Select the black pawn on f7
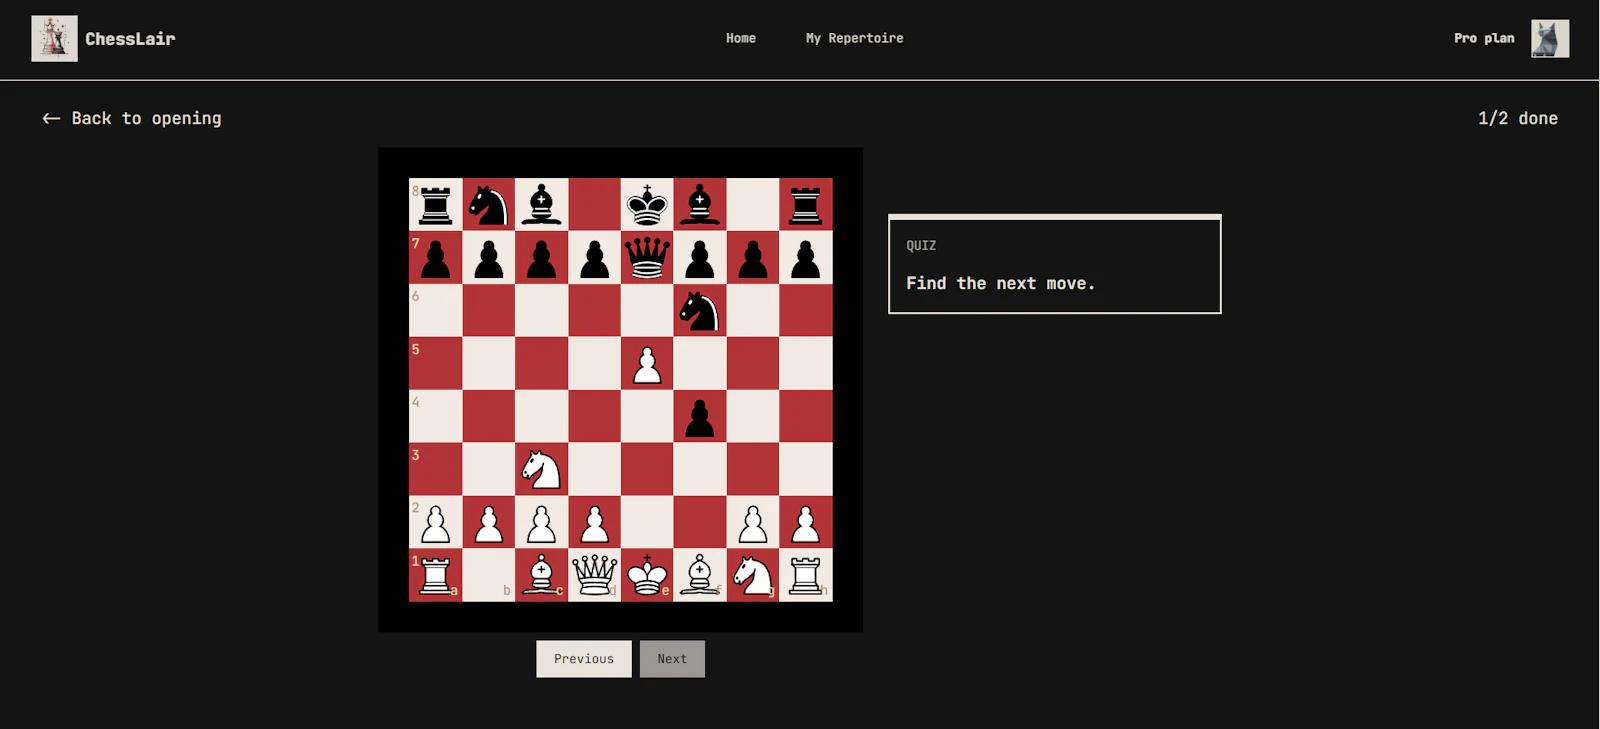Screen dimensions: 1600x729 700,258
